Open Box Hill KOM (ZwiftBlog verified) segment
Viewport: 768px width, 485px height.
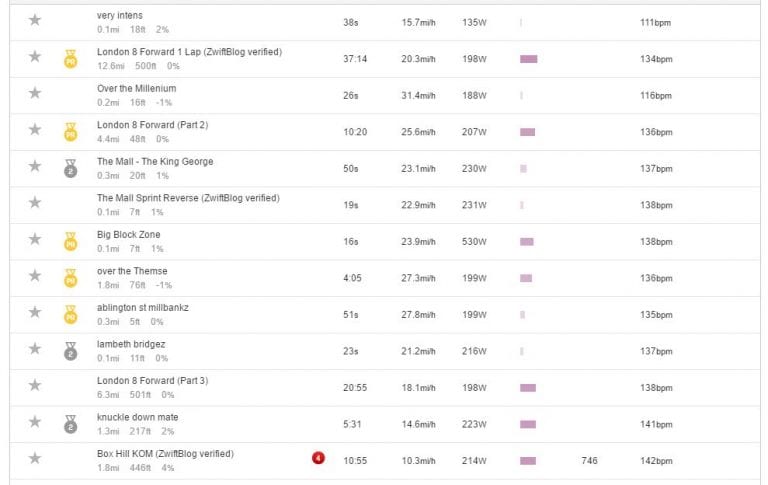165,454
